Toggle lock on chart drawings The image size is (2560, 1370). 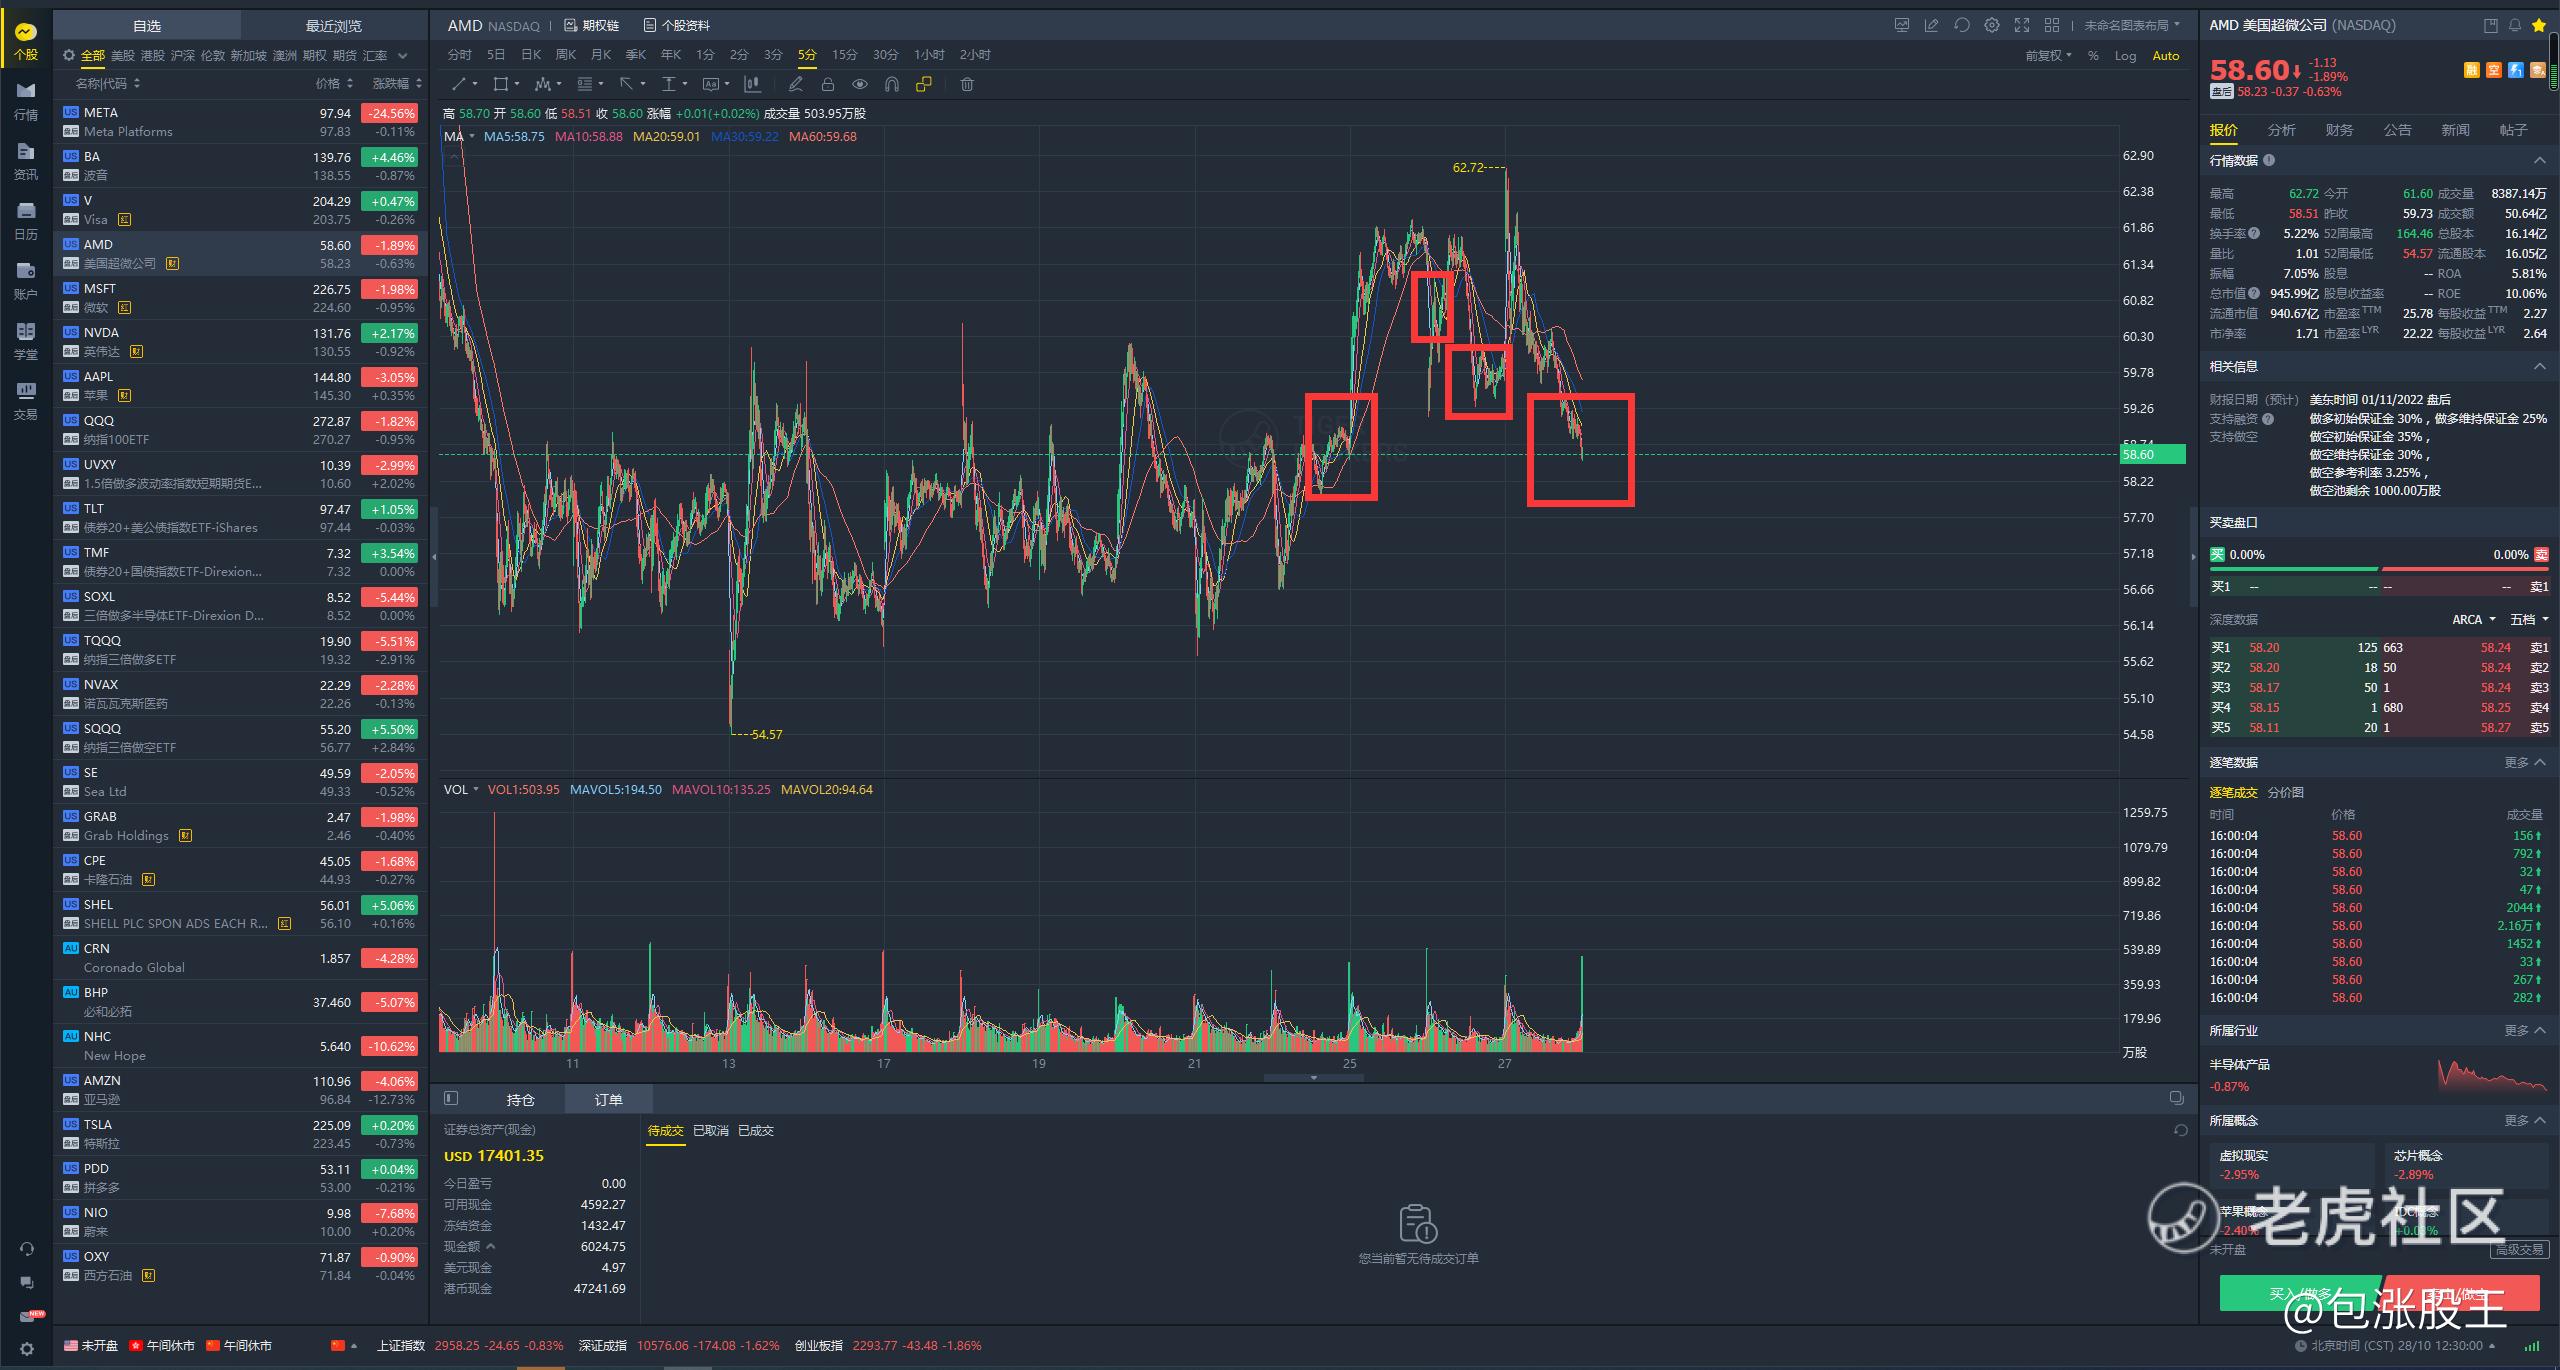[x=828, y=84]
